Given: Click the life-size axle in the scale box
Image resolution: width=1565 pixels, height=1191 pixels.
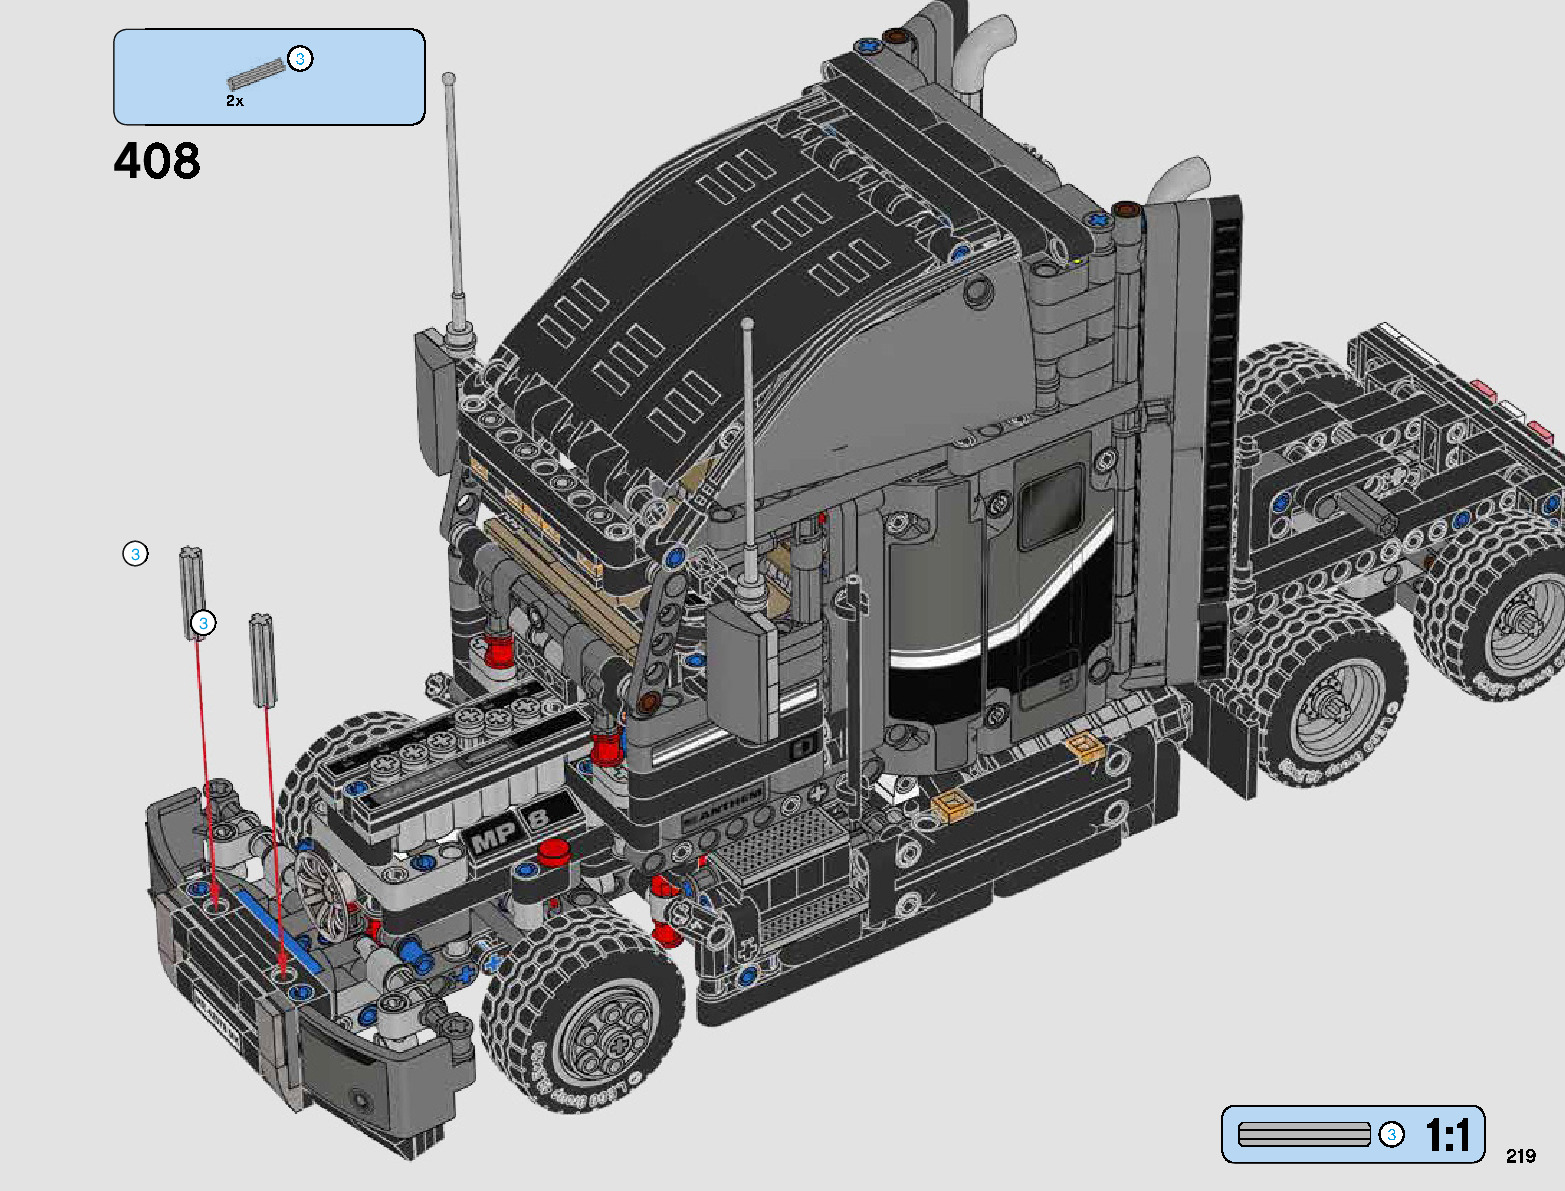Looking at the screenshot, I should tap(1304, 1135).
